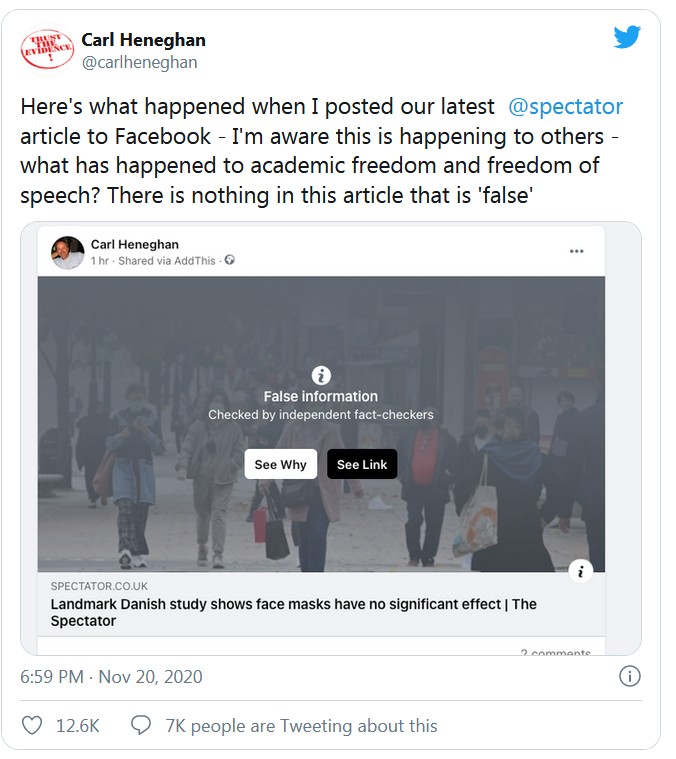Open the Facebook post three-dots menu
Screen dimensions: 676x759
coord(576,251)
